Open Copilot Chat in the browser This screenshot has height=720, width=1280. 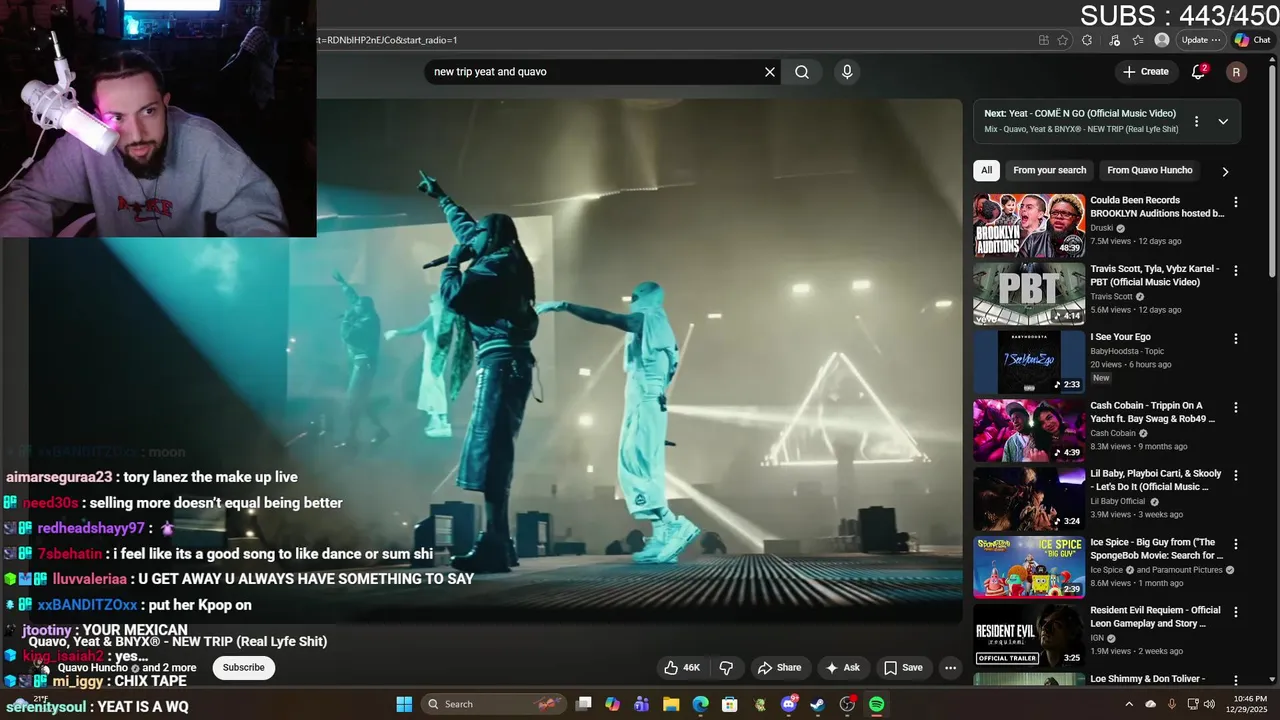pos(1252,40)
